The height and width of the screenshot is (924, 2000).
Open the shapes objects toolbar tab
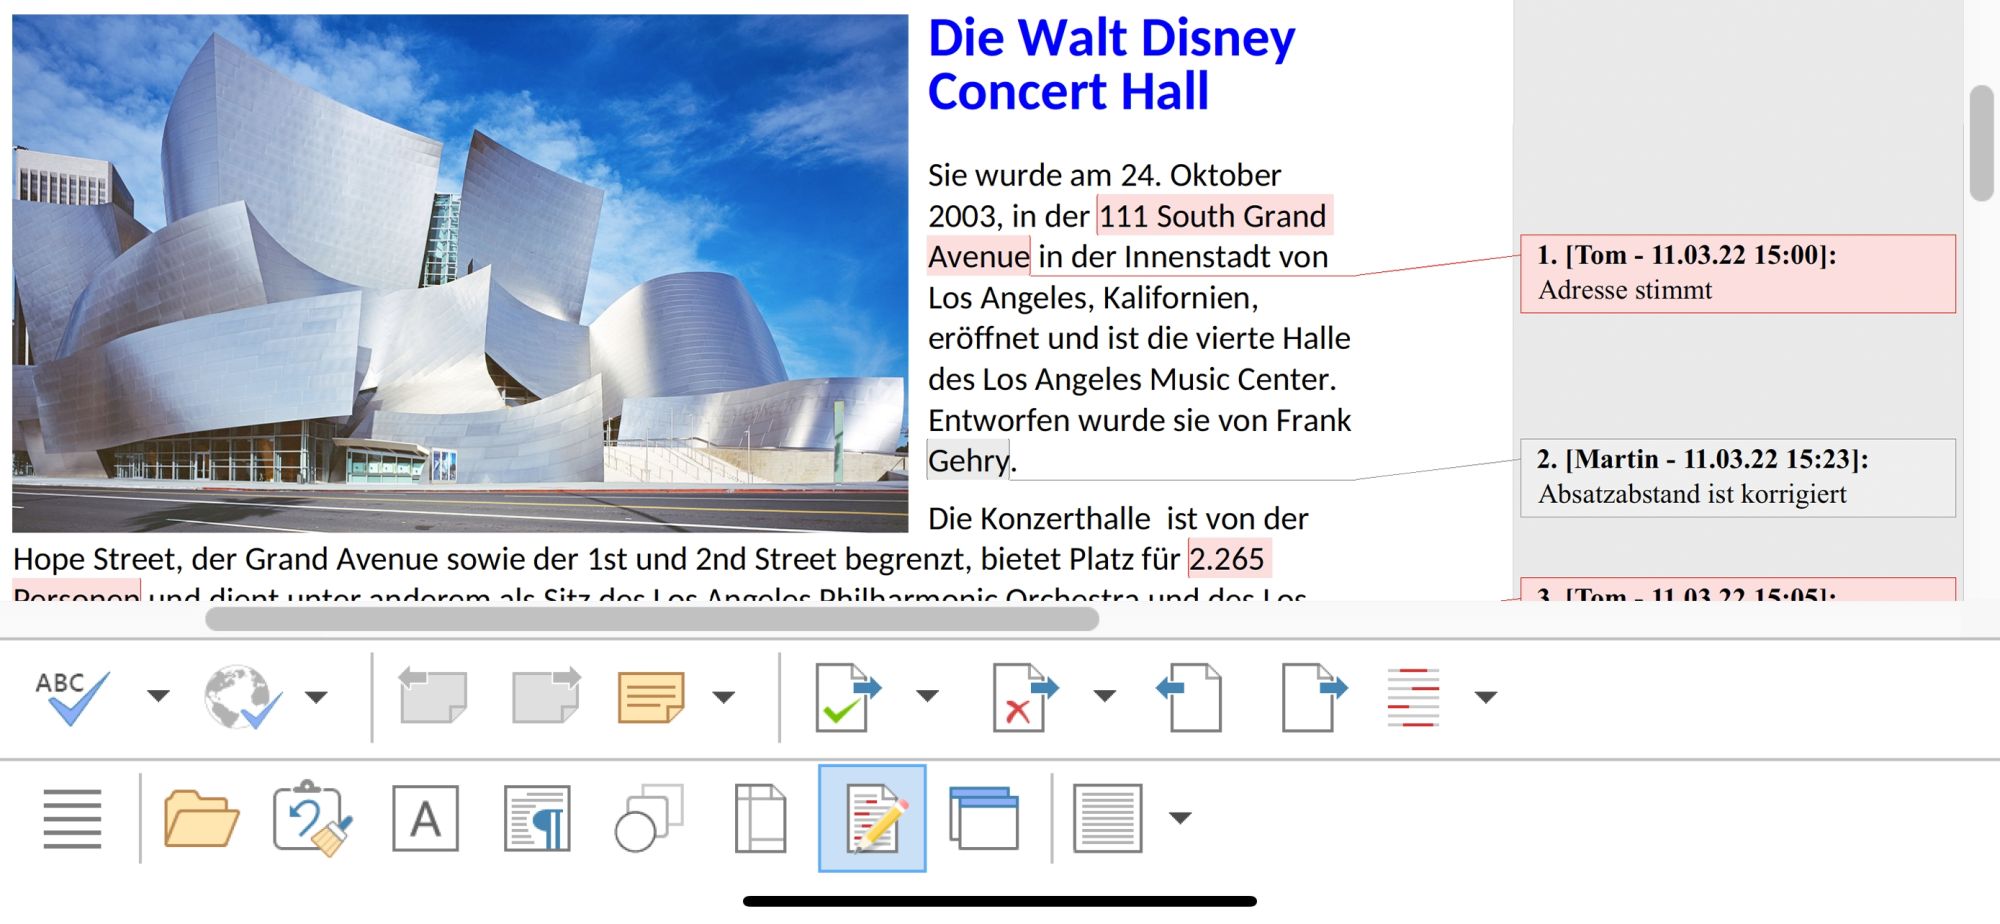[649, 818]
